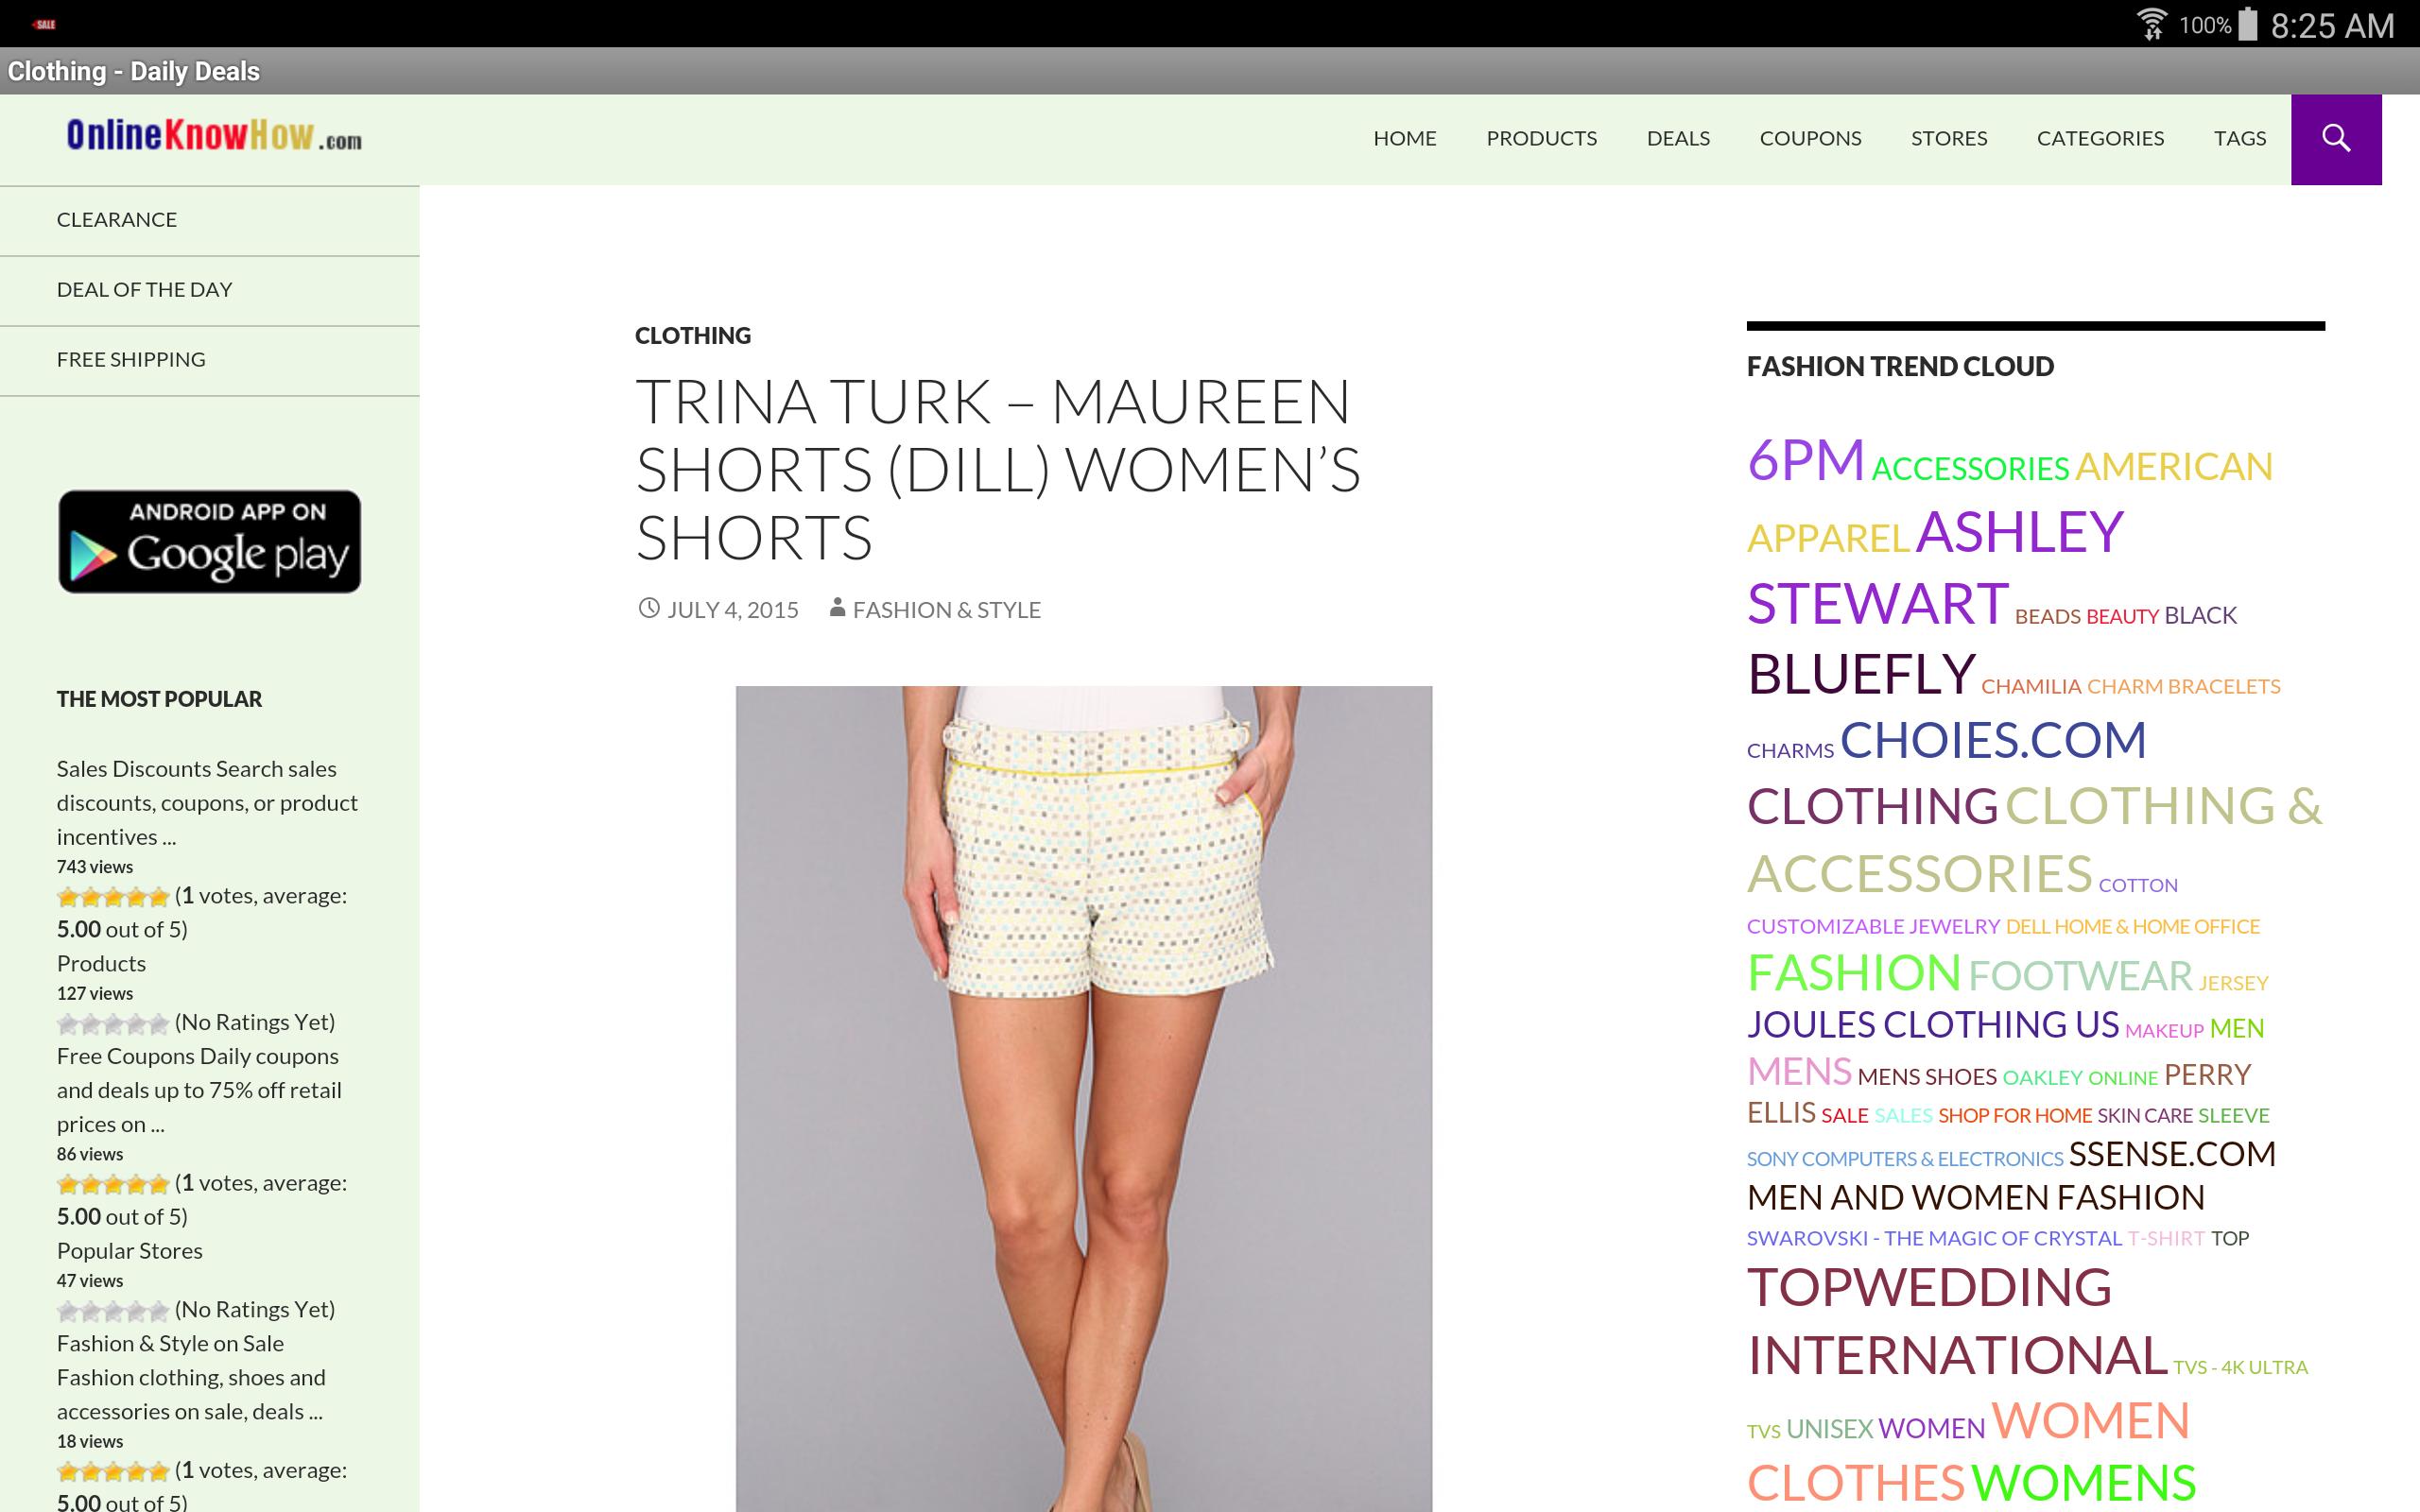The image size is (2420, 1512).
Task: Open the FREE SHIPPING page
Action: [x=131, y=359]
